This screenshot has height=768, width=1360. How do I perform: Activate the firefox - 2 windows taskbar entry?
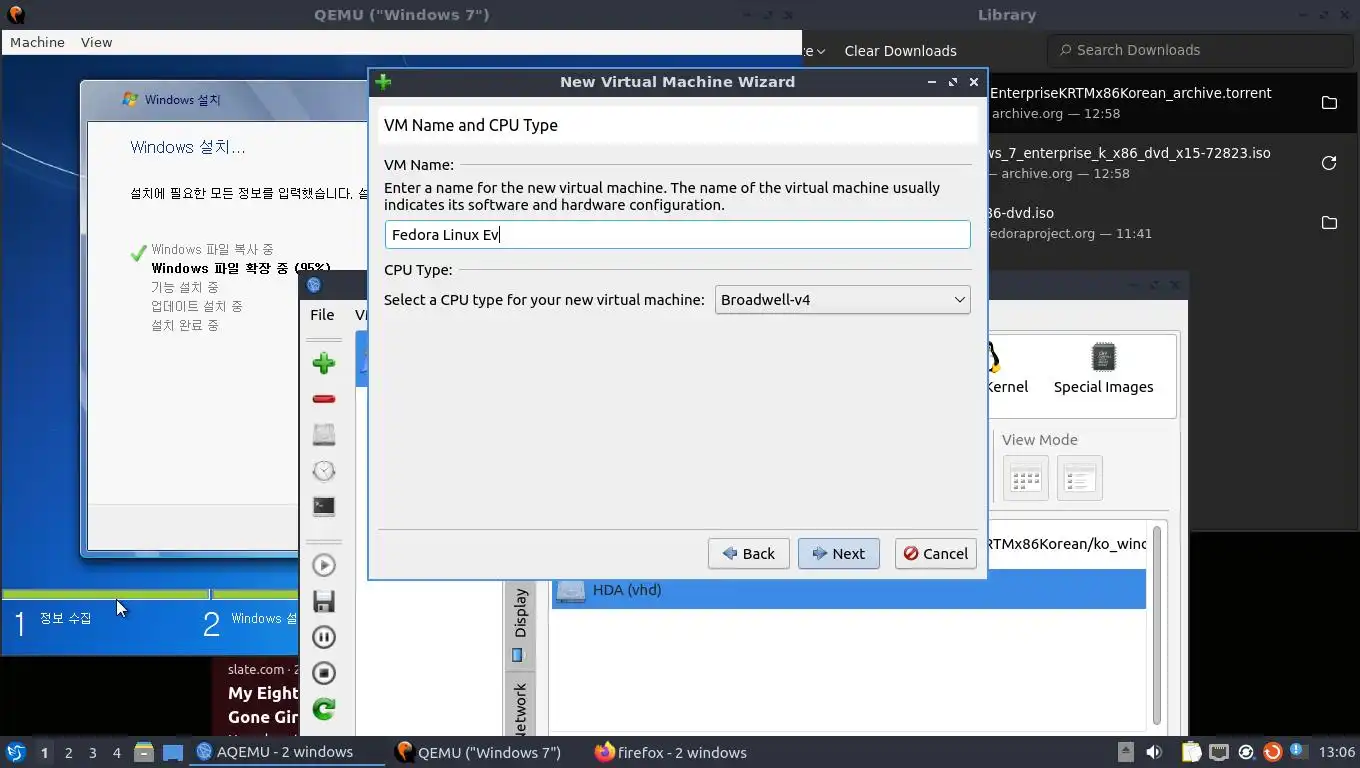[671, 752]
